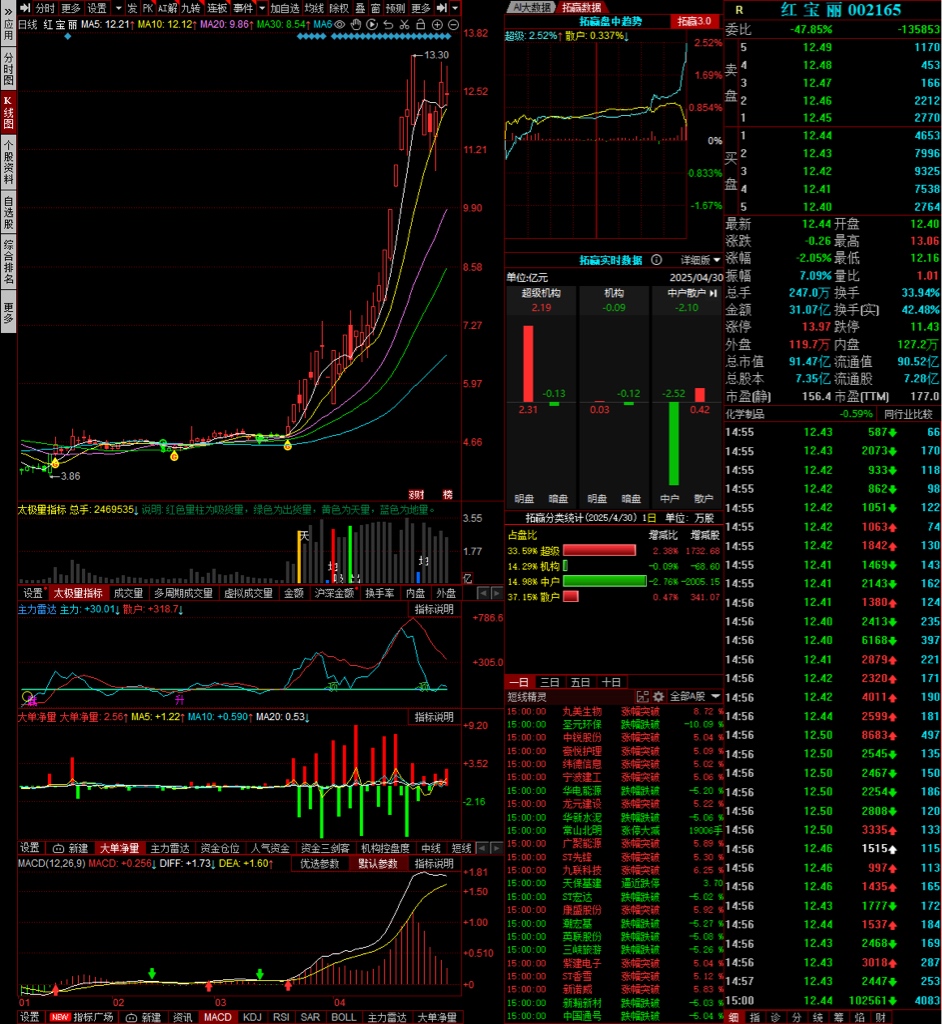Click 优选参数 in MACD panel

coord(319,863)
